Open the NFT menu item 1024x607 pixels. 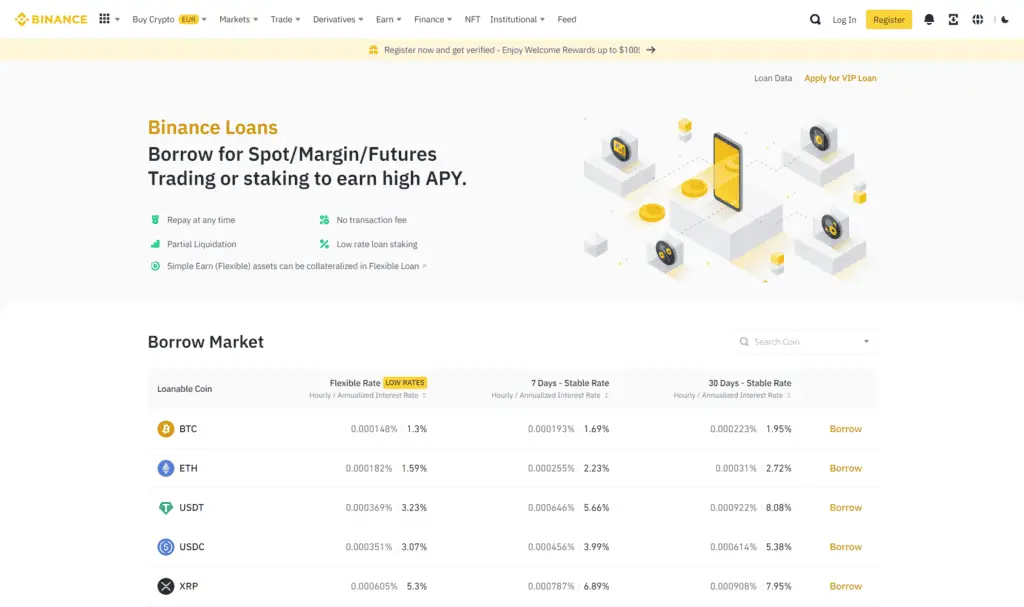coord(472,19)
